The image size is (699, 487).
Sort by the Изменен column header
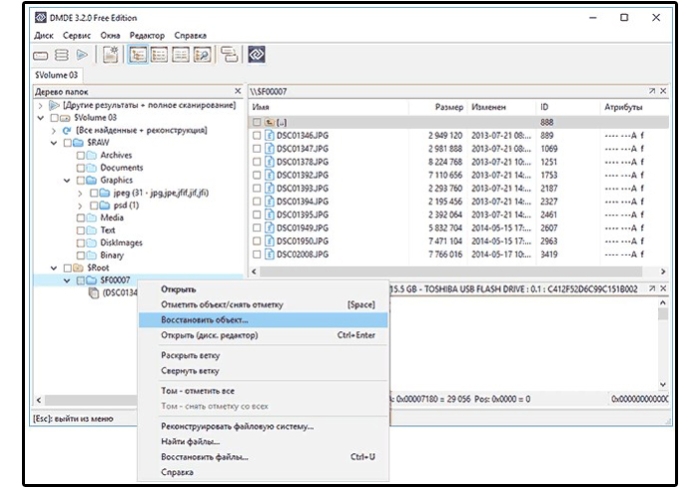point(501,107)
